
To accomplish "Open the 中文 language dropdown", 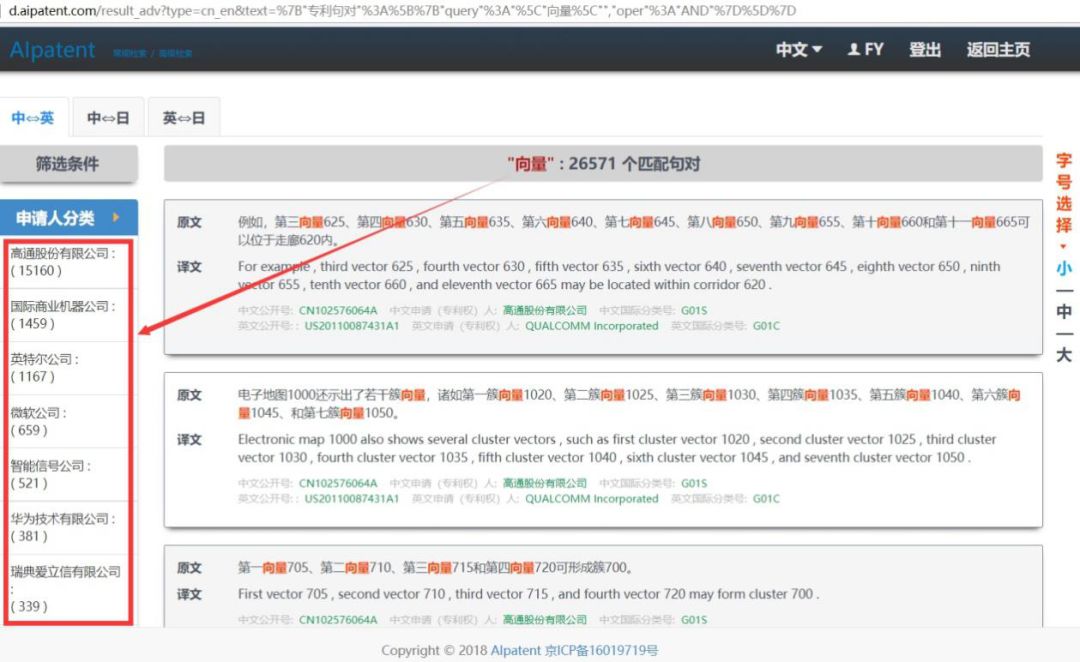I will 797,49.
